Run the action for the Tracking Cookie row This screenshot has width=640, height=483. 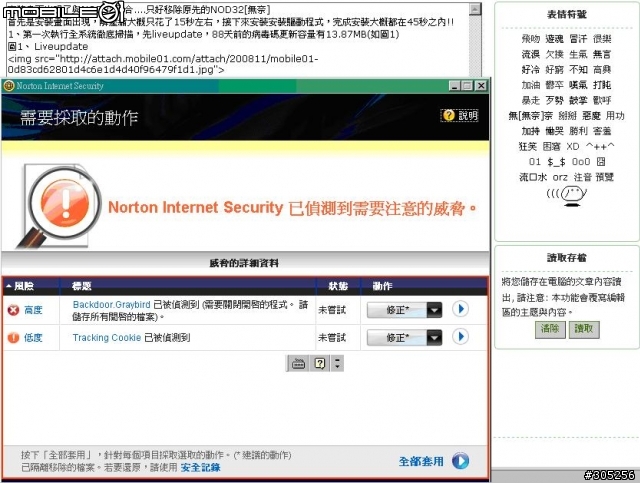(460, 337)
